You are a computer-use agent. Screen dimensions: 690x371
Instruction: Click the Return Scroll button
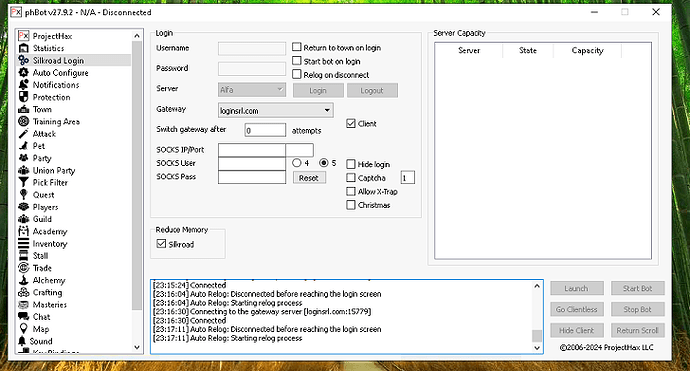638,330
